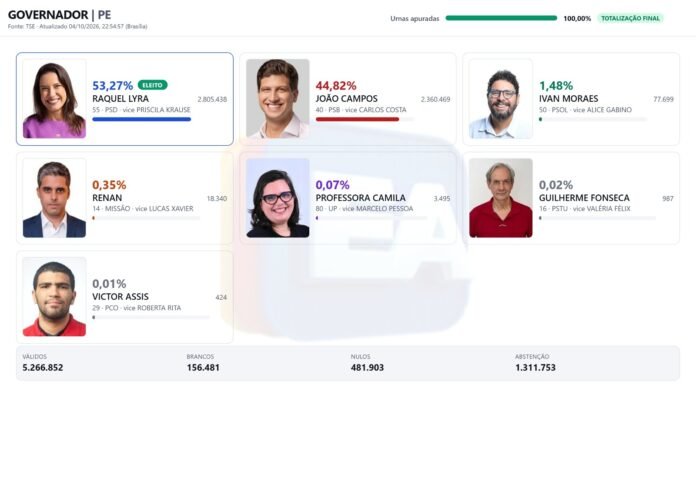This screenshot has height=489, width=696.
Task: Select the name RAQUEL LYRA
Action: tap(120, 99)
